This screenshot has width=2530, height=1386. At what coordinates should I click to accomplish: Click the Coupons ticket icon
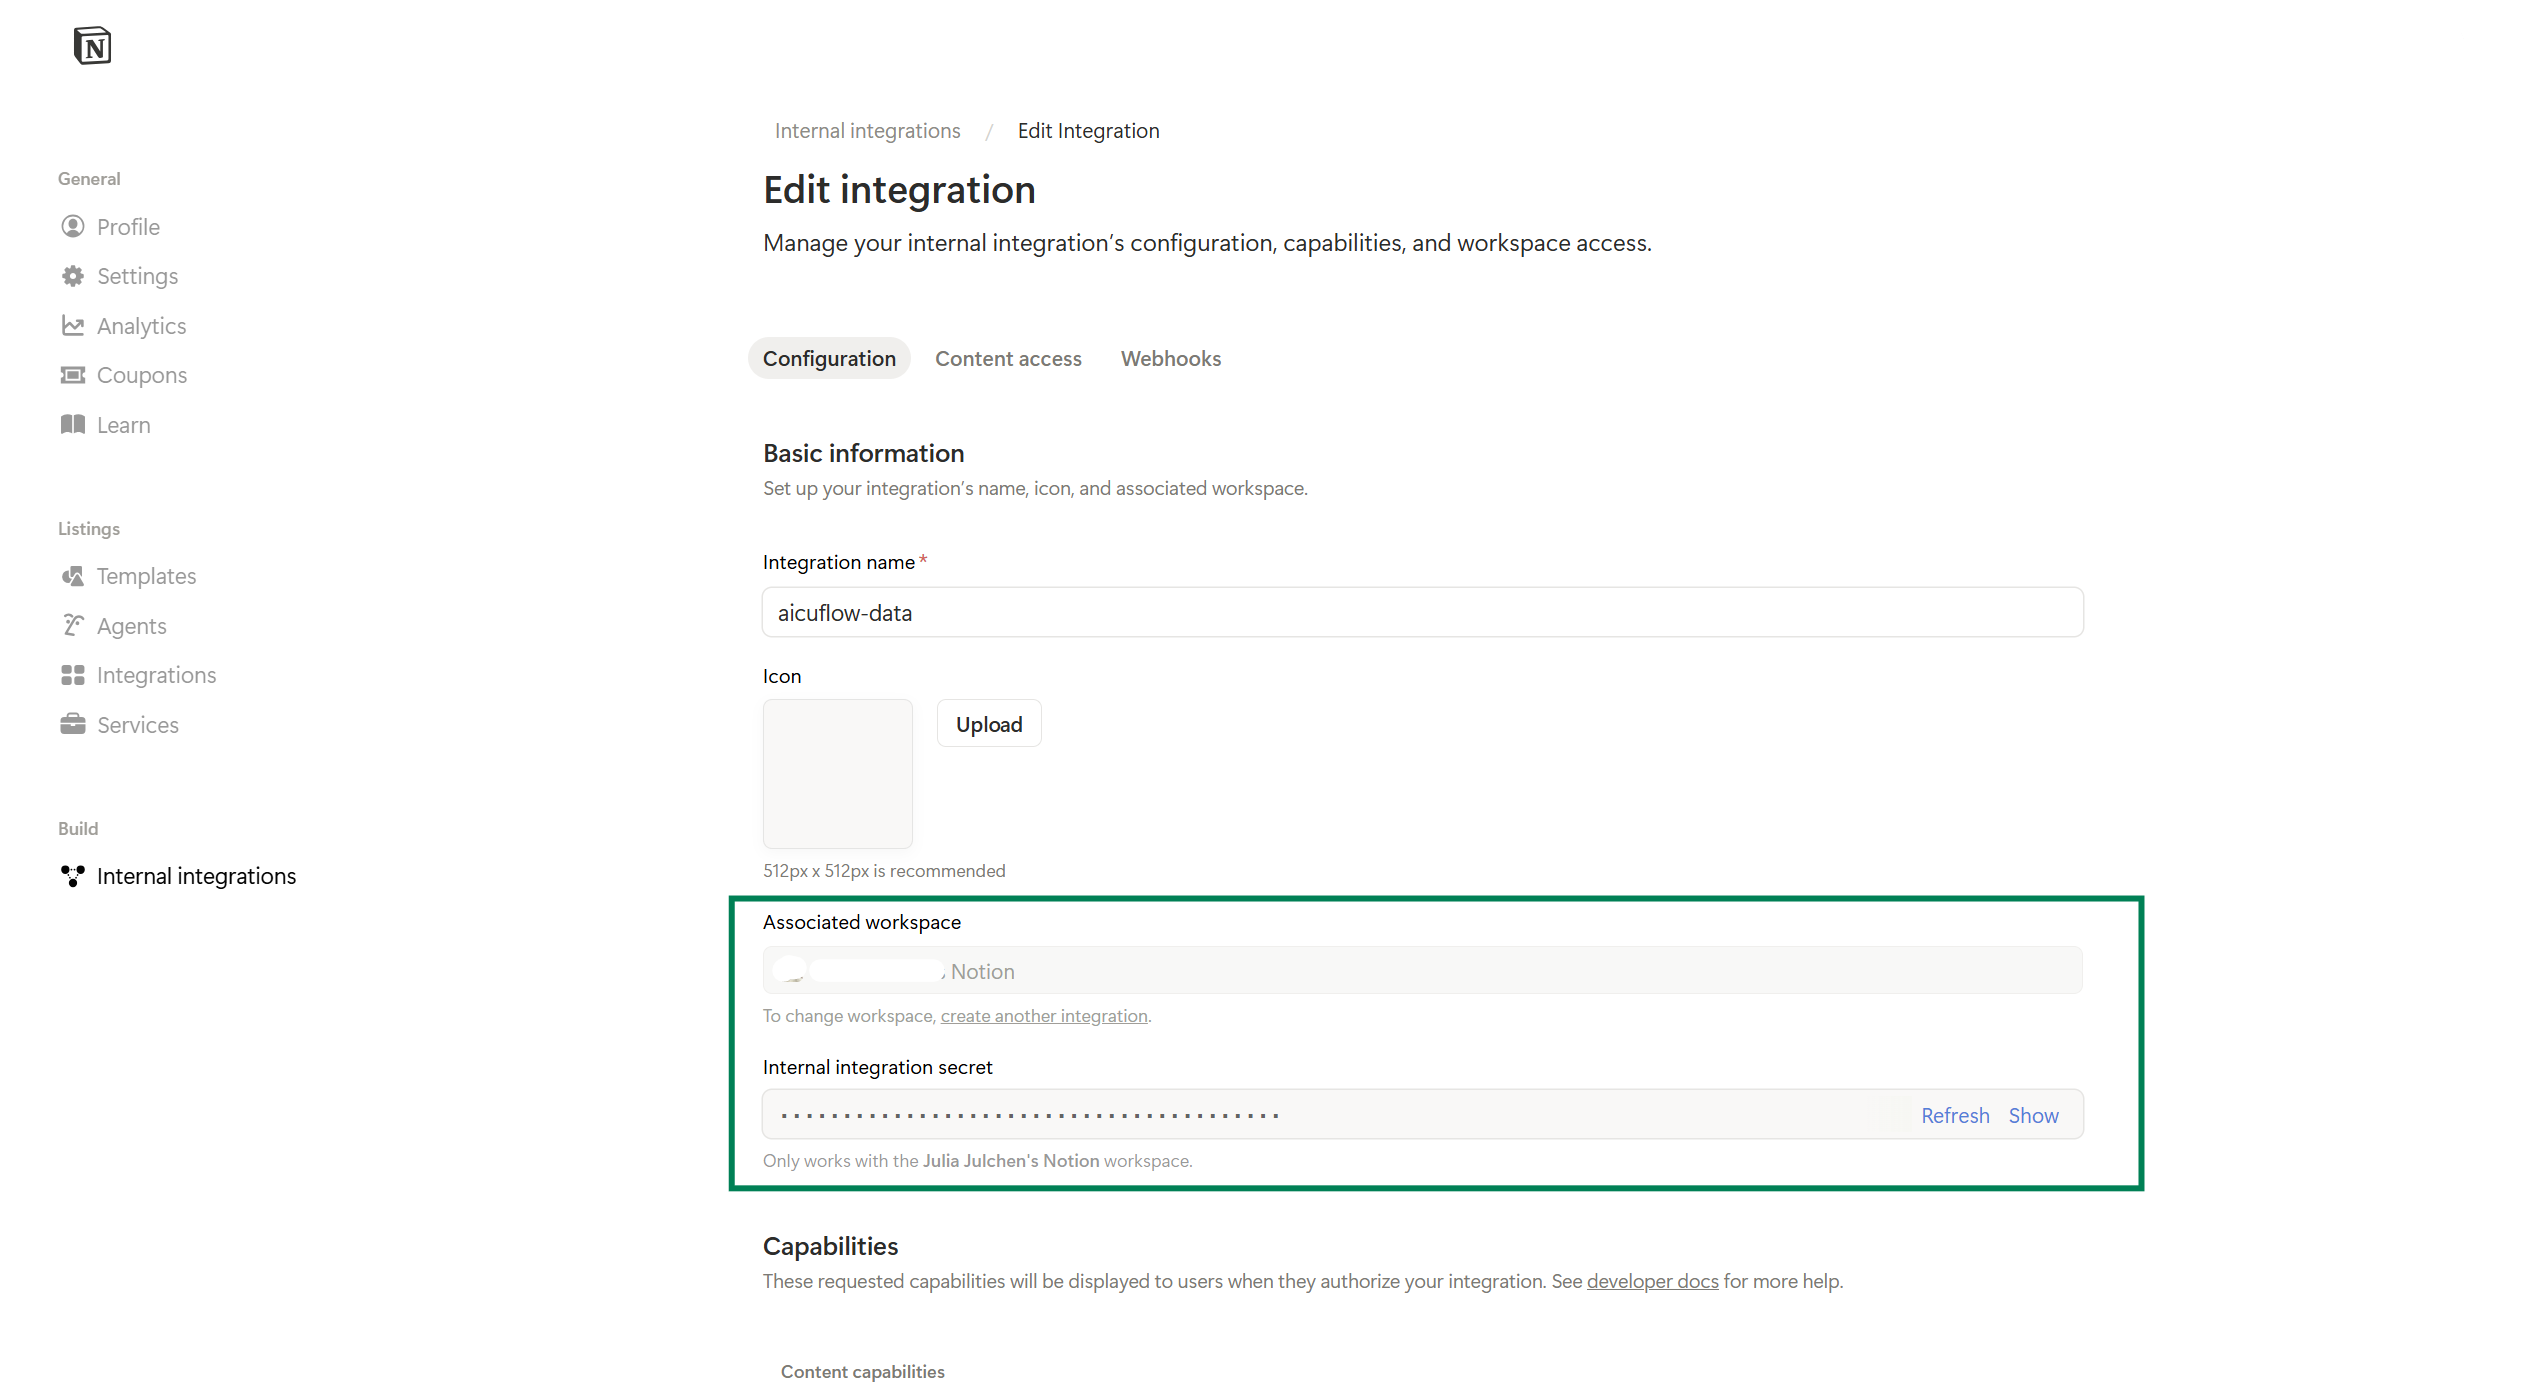pyautogui.click(x=72, y=375)
